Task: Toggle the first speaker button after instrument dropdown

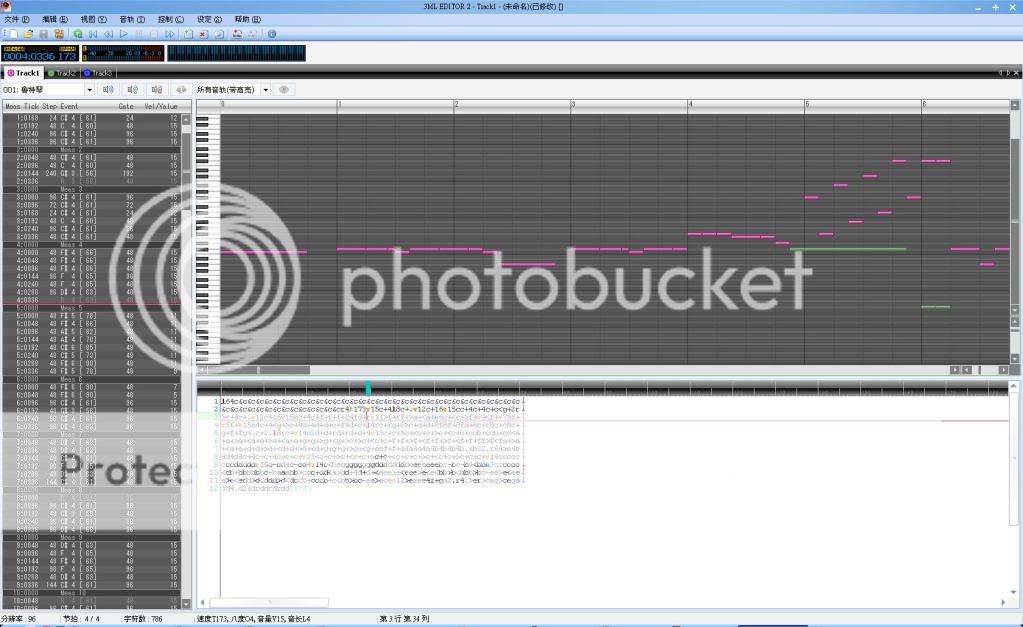Action: (108, 90)
